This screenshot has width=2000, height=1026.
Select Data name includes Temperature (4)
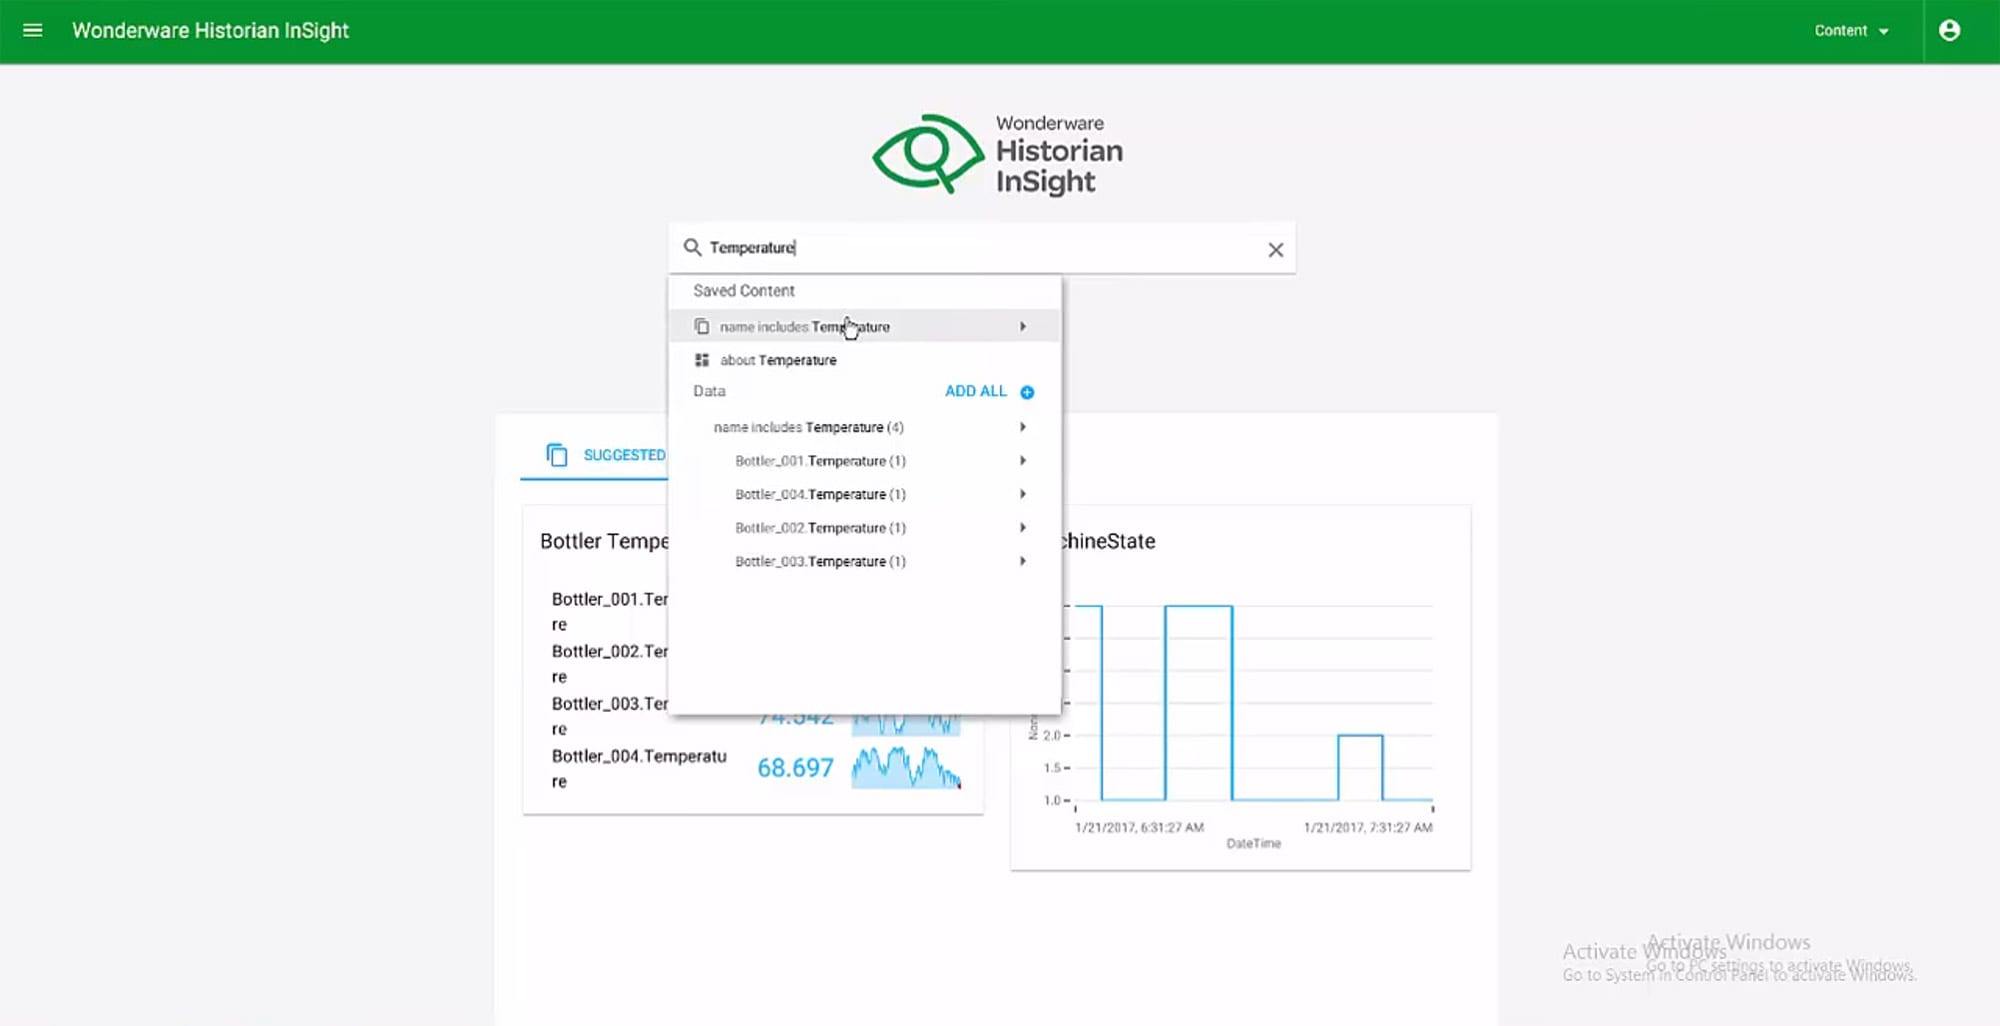(x=864, y=427)
